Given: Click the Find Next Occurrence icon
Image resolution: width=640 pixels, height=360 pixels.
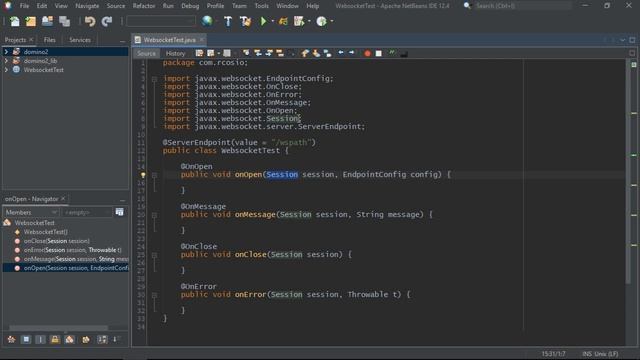Looking at the screenshot, I should [x=269, y=53].
